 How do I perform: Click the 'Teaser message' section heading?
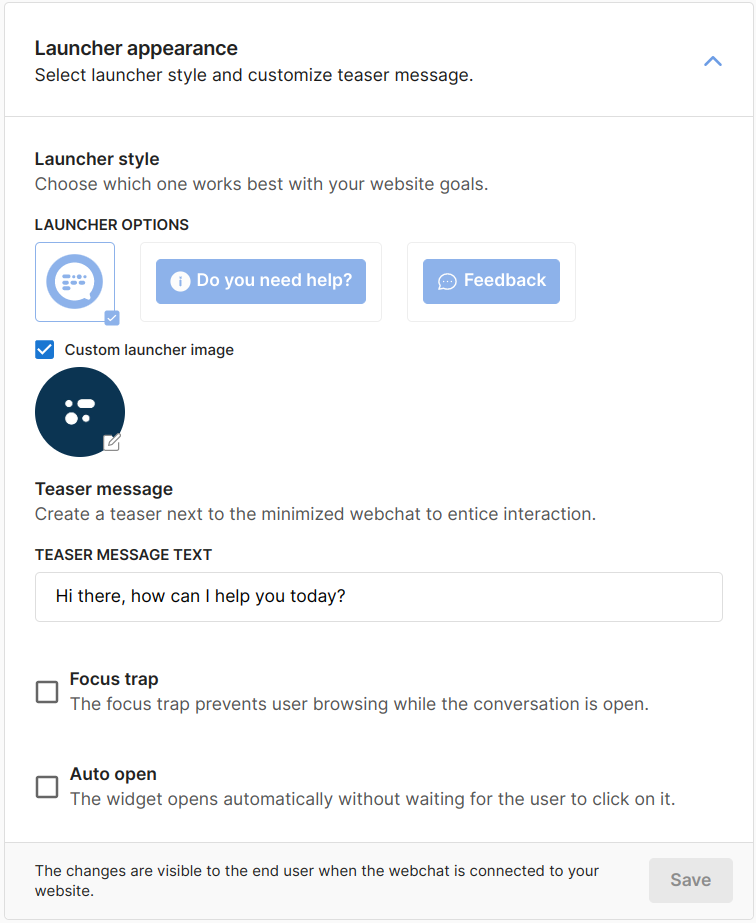[104, 489]
